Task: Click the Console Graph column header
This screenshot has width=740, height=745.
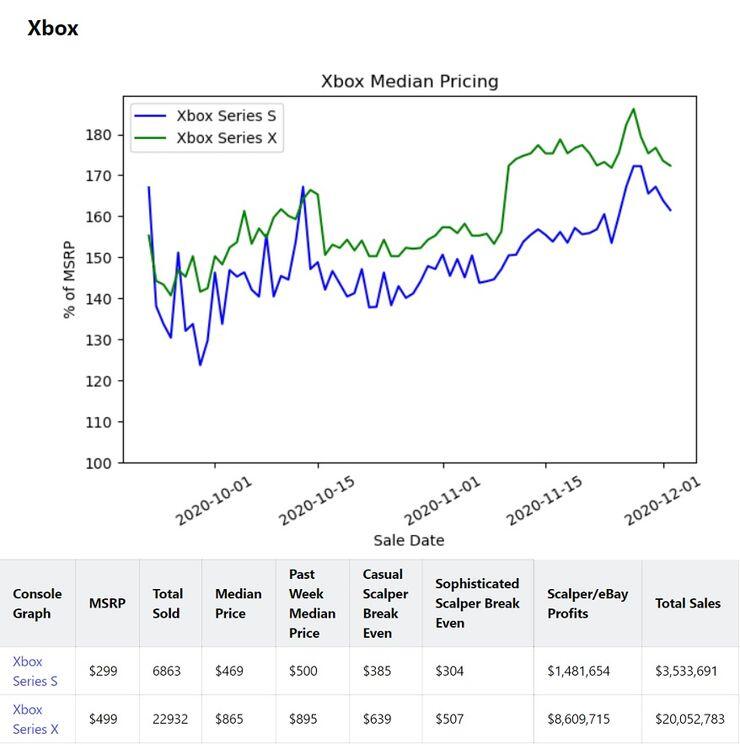Action: tap(37, 603)
